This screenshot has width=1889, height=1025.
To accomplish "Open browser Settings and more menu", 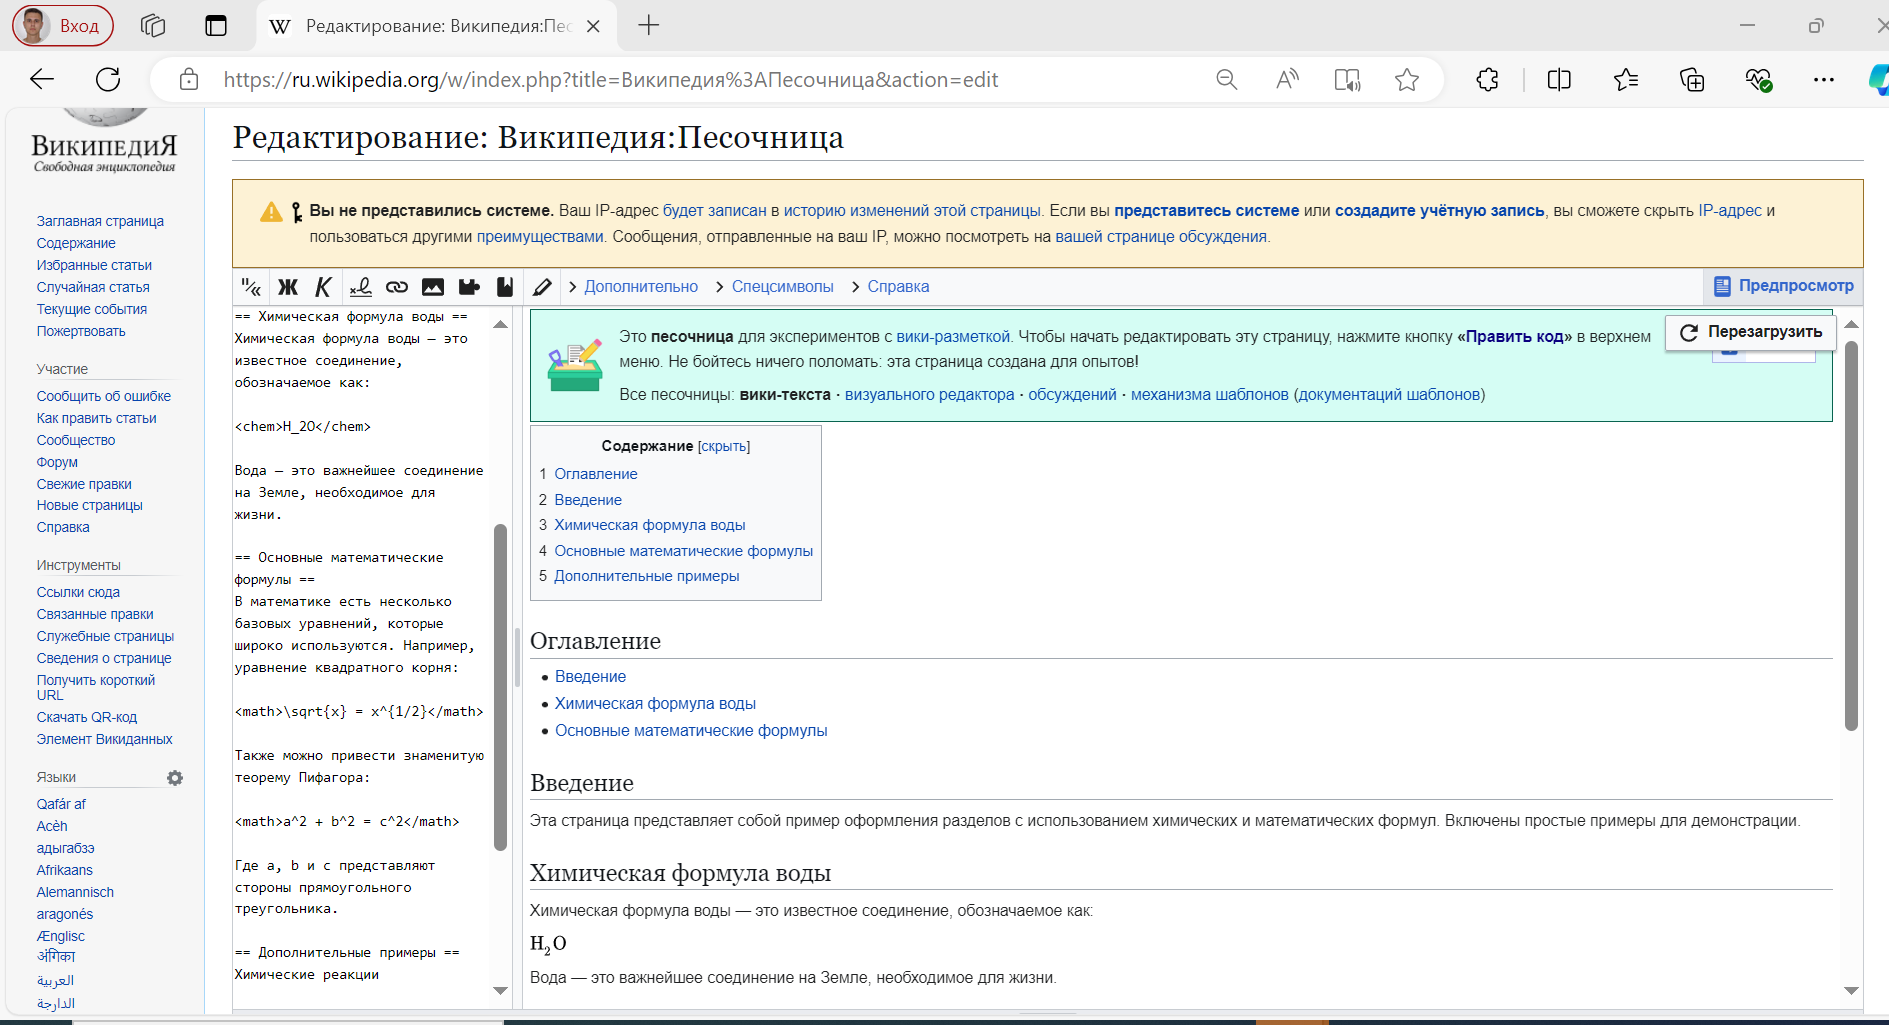I will tap(1824, 80).
